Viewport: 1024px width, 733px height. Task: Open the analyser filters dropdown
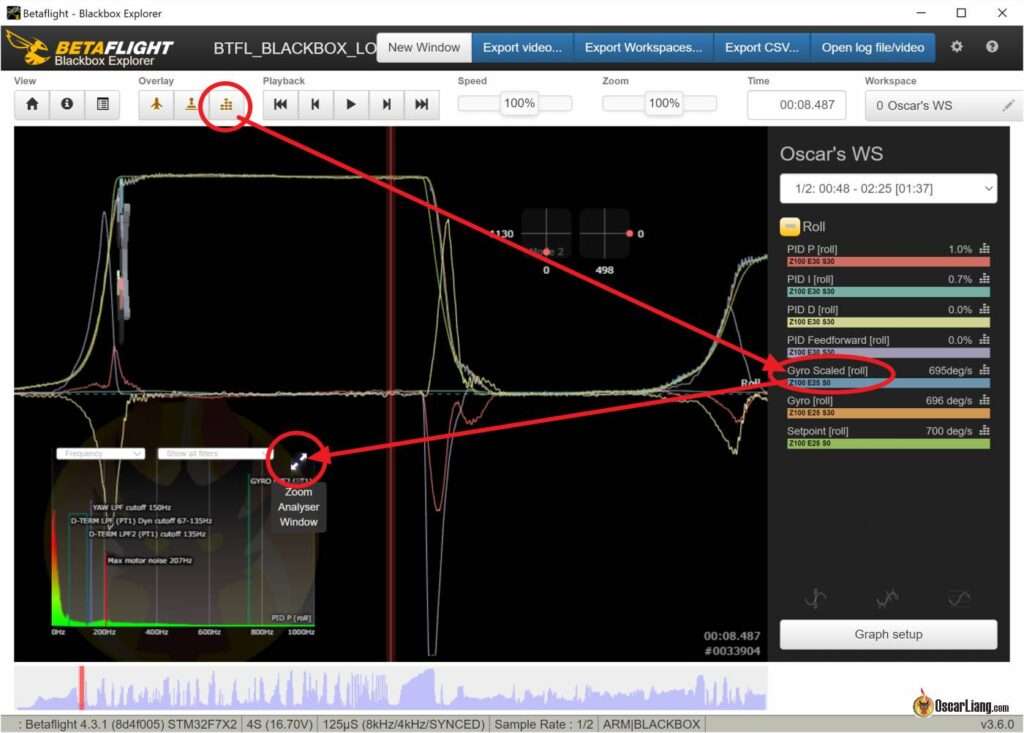(x=214, y=453)
